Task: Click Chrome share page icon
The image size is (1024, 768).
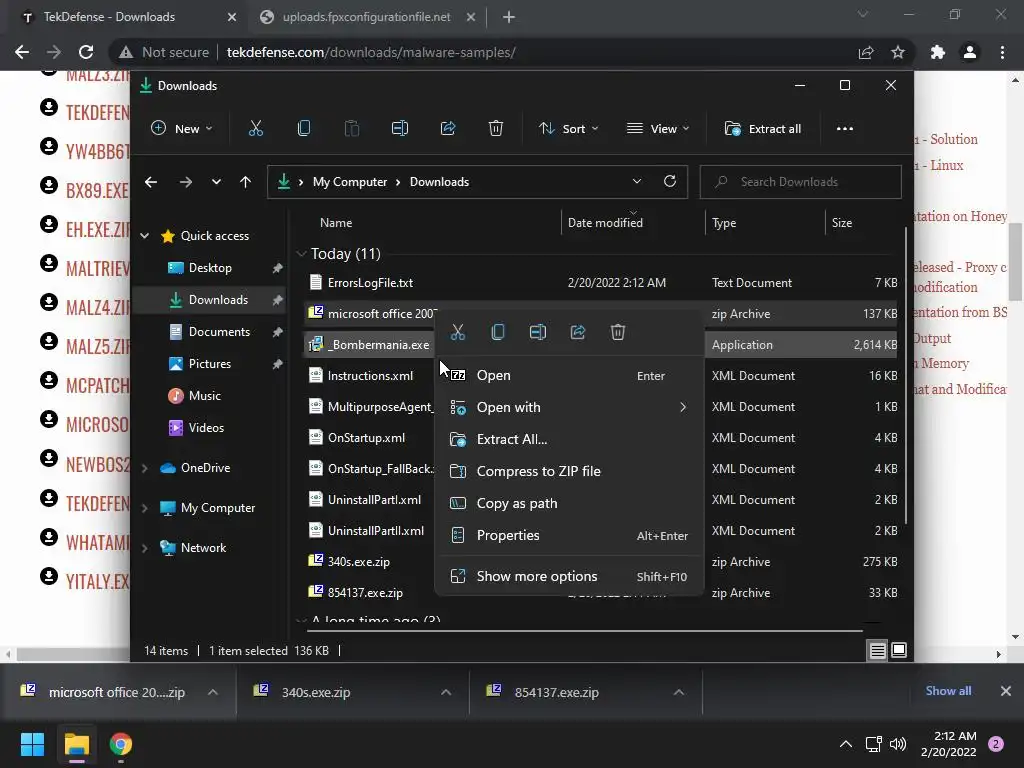Action: pyautogui.click(x=866, y=52)
